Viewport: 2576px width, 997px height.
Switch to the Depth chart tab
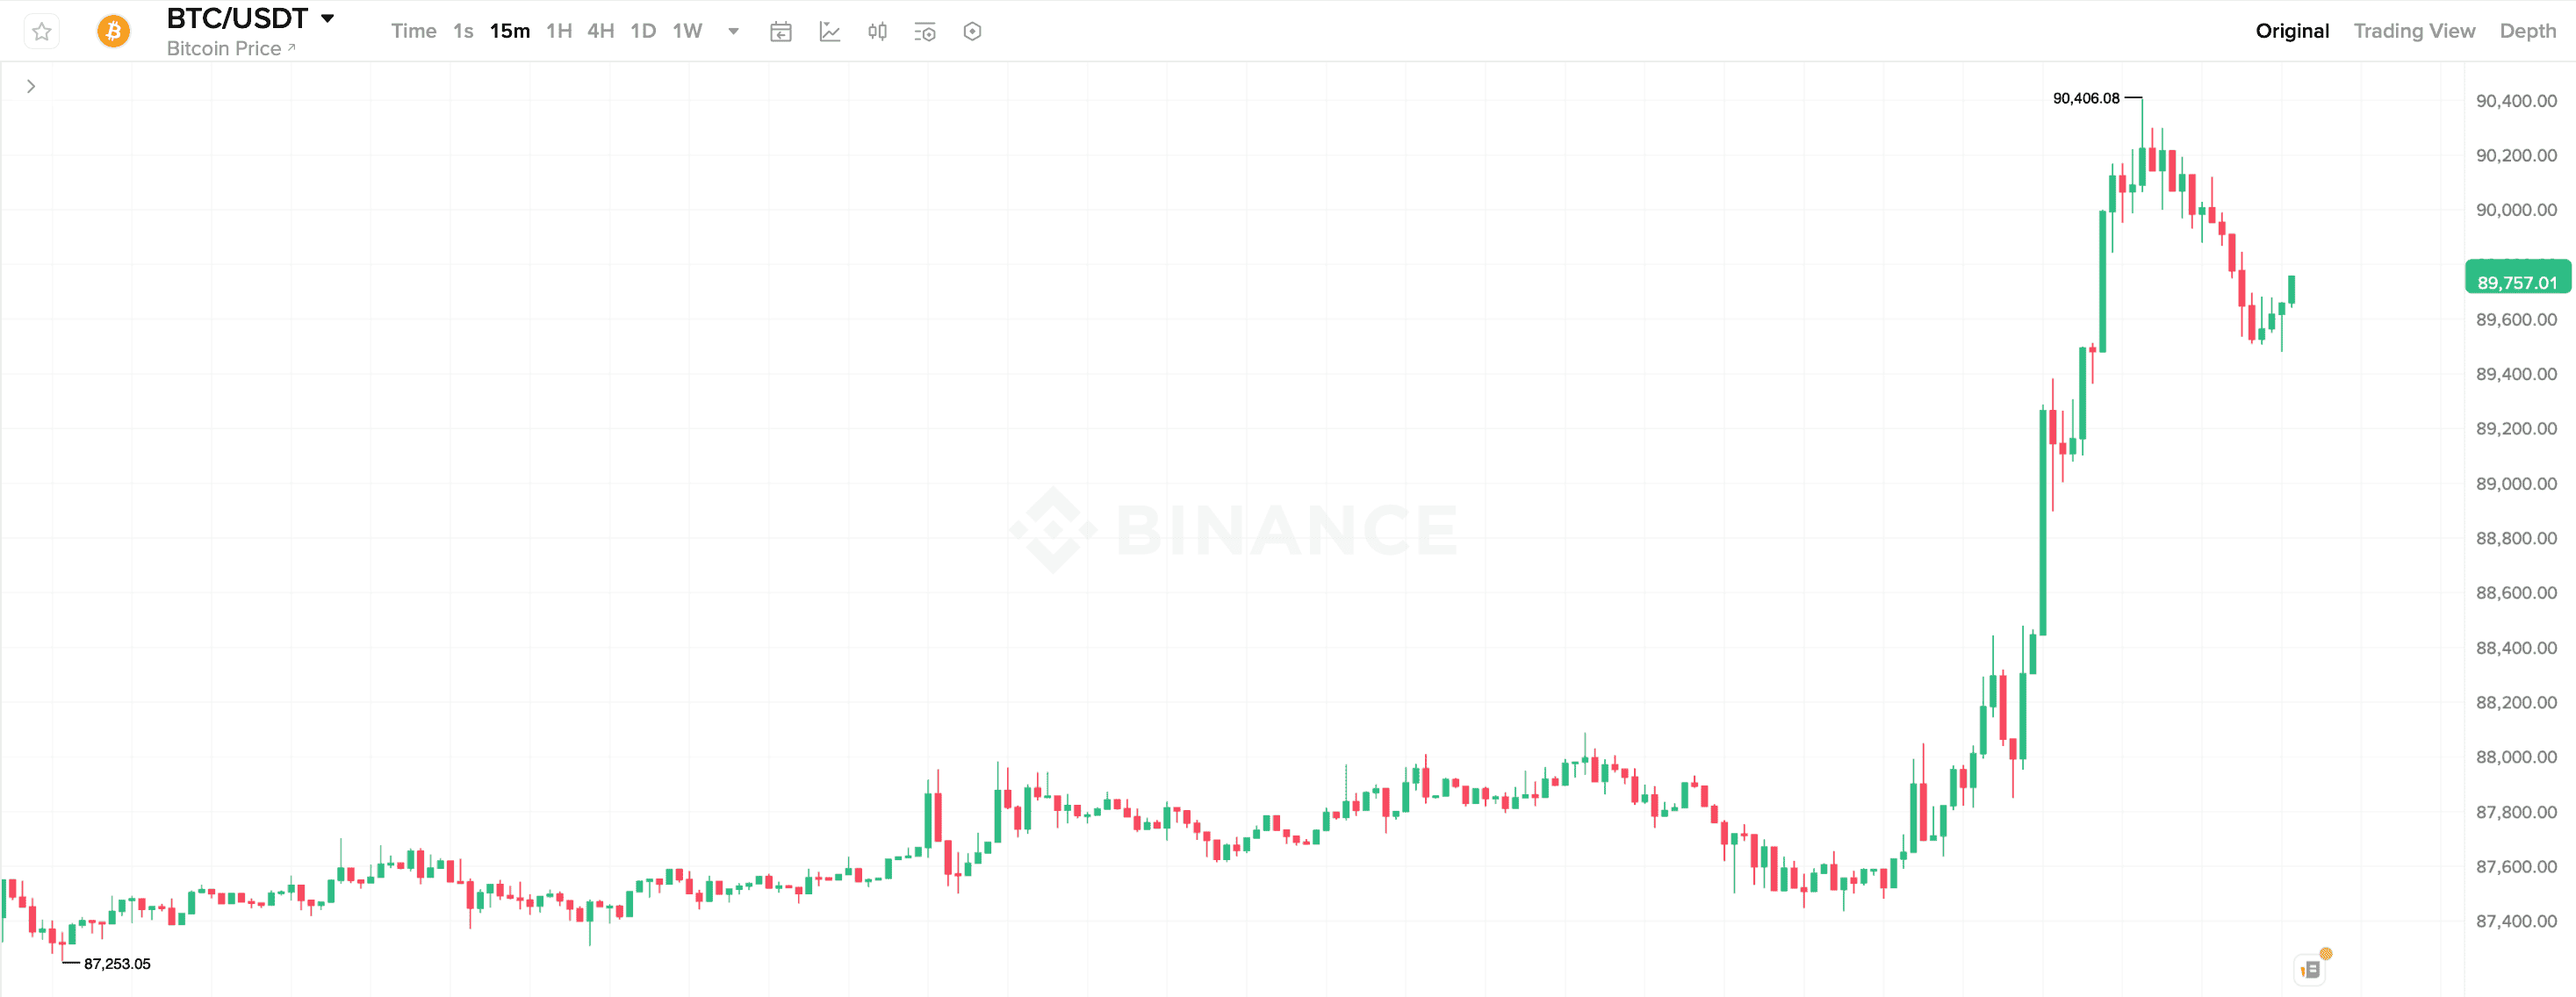tap(2527, 31)
